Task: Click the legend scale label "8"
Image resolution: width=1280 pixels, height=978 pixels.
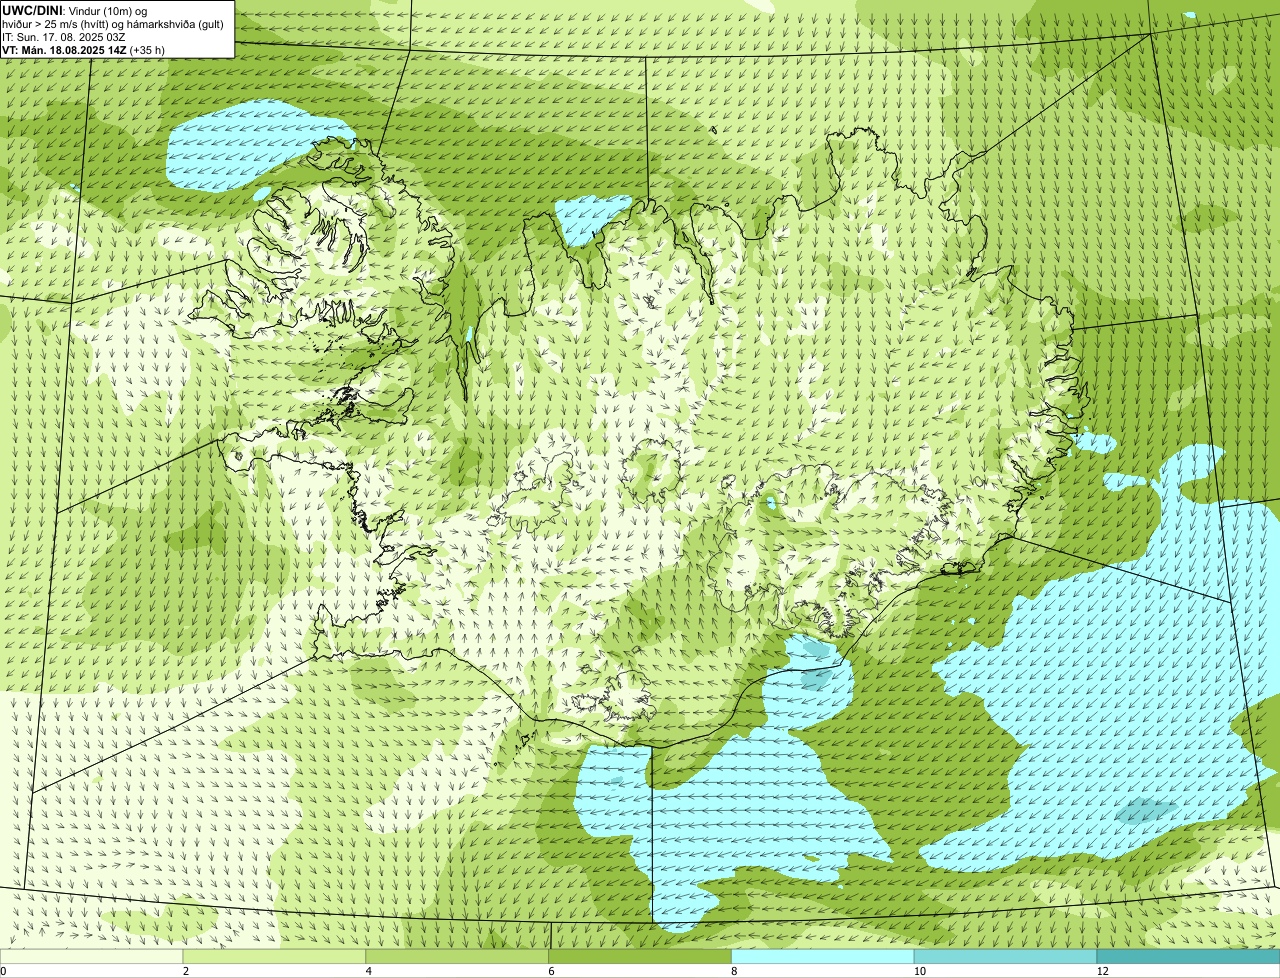Action: tap(734, 971)
